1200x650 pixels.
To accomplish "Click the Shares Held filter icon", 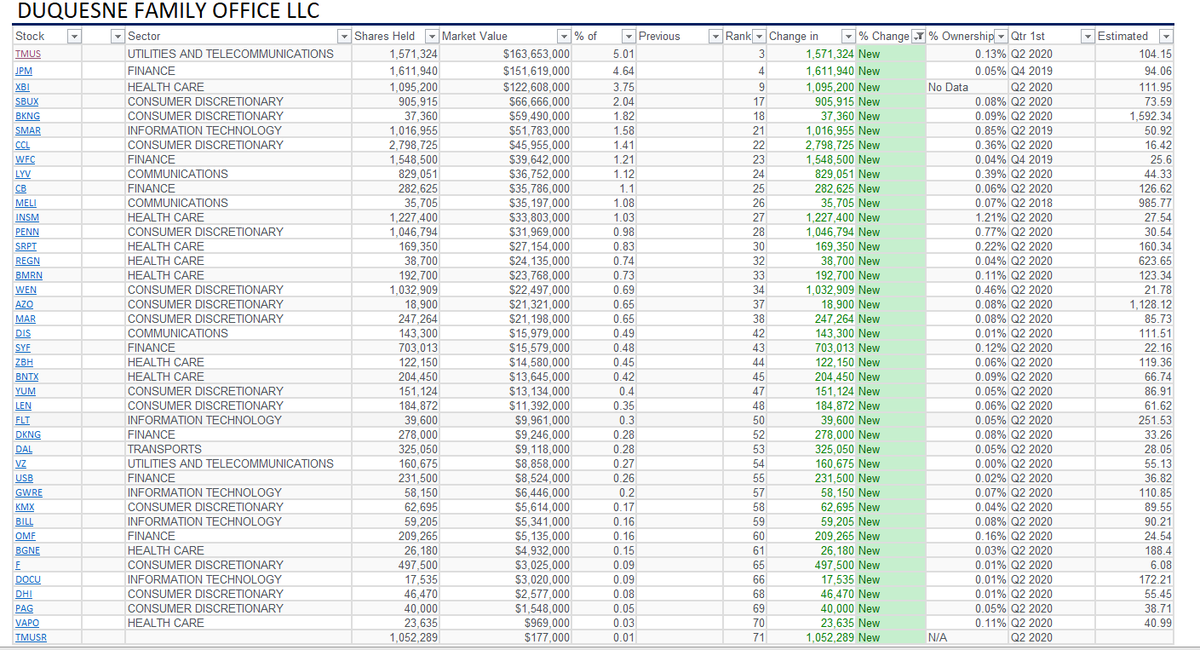I will pyautogui.click(x=431, y=35).
